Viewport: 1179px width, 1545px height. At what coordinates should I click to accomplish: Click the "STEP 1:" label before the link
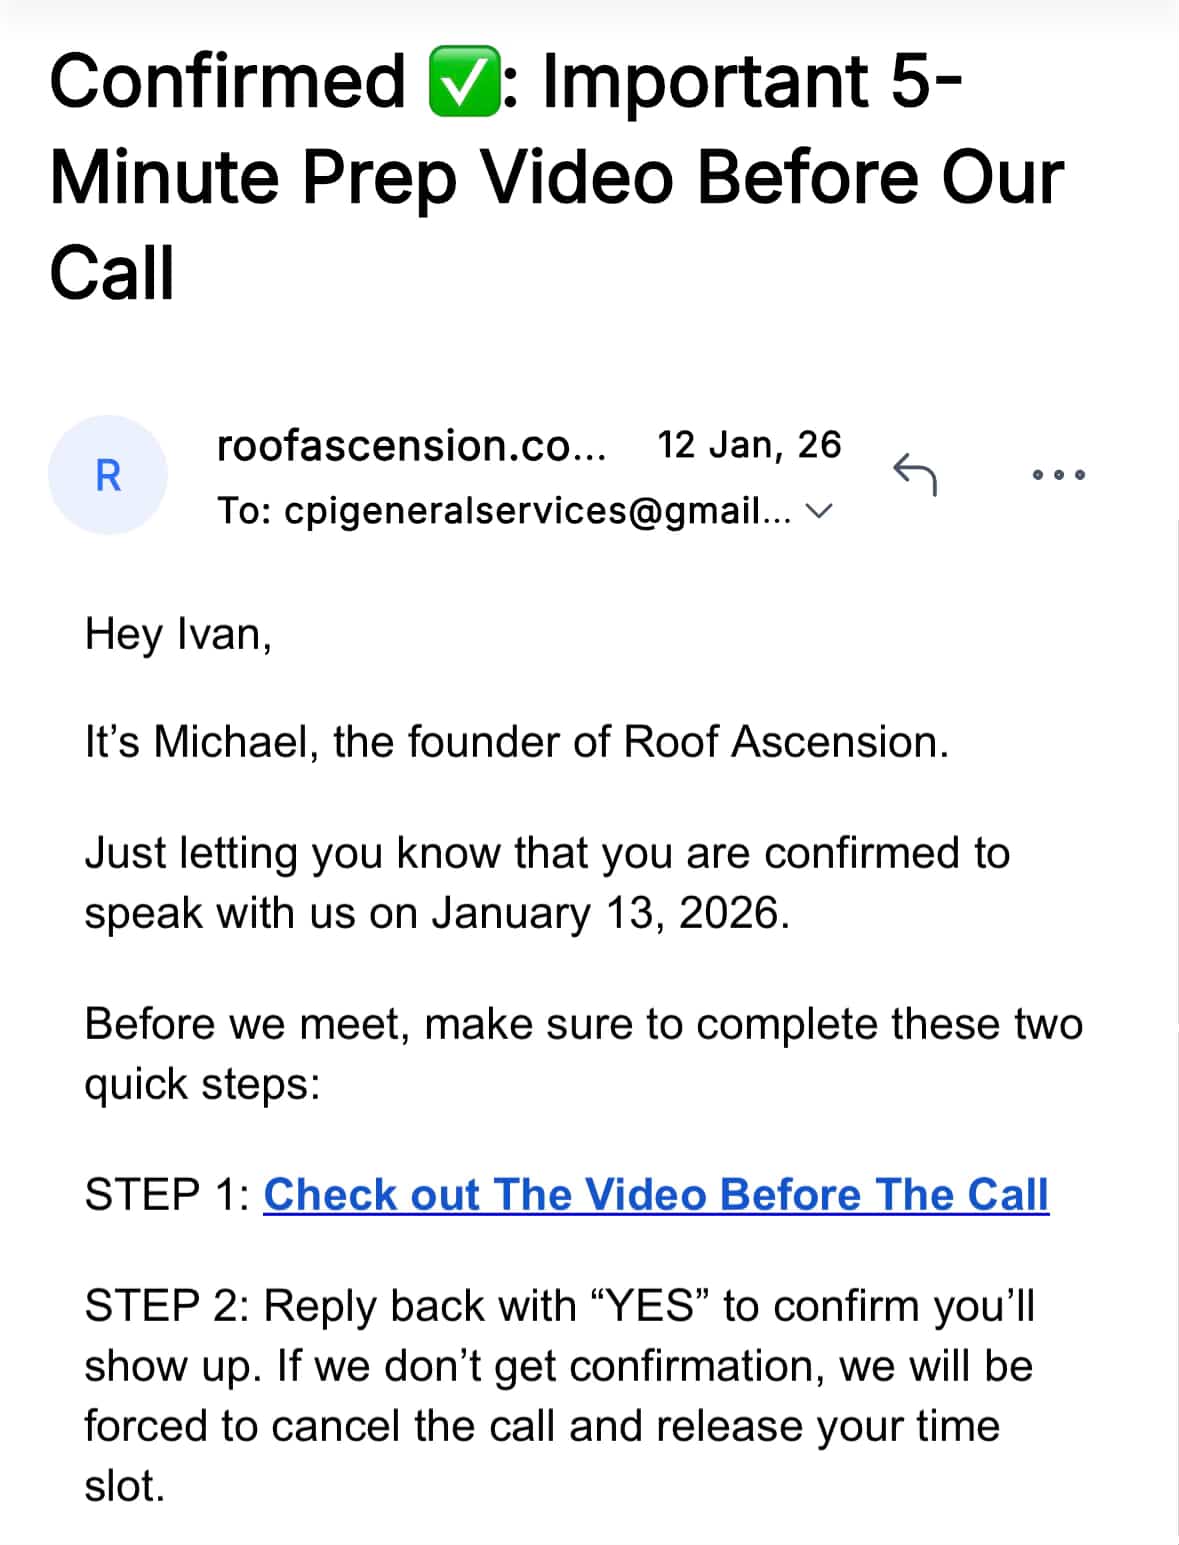[166, 1195]
